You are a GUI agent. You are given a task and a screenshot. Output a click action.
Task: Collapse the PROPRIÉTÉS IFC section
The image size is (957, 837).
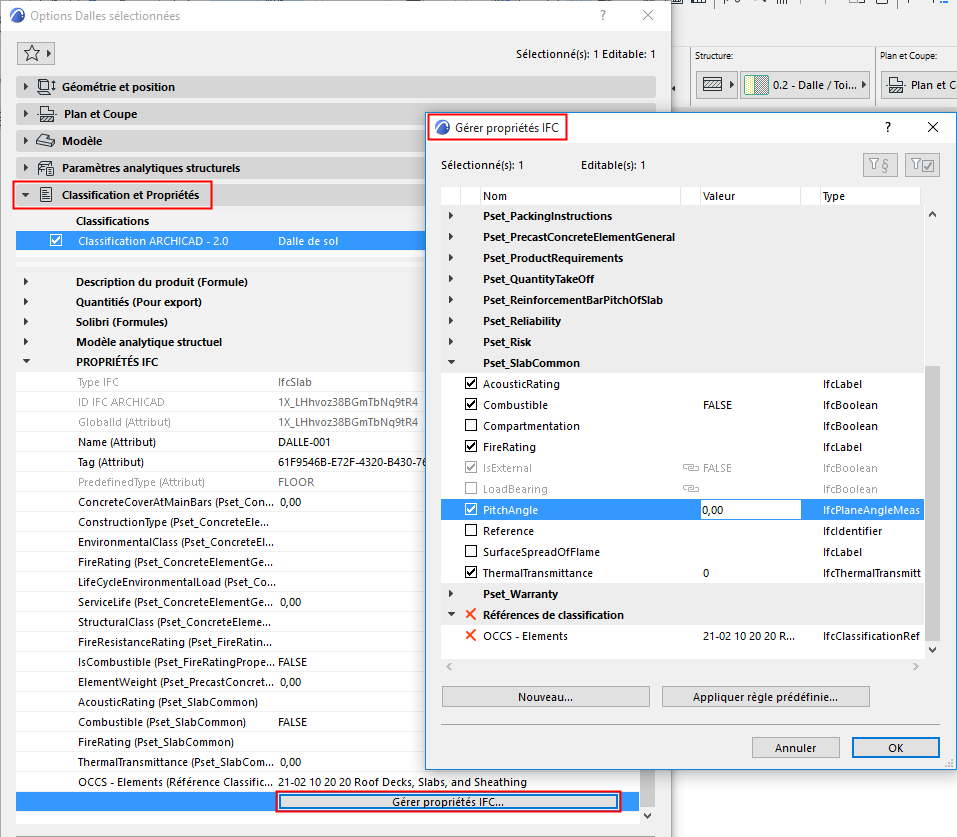point(26,361)
